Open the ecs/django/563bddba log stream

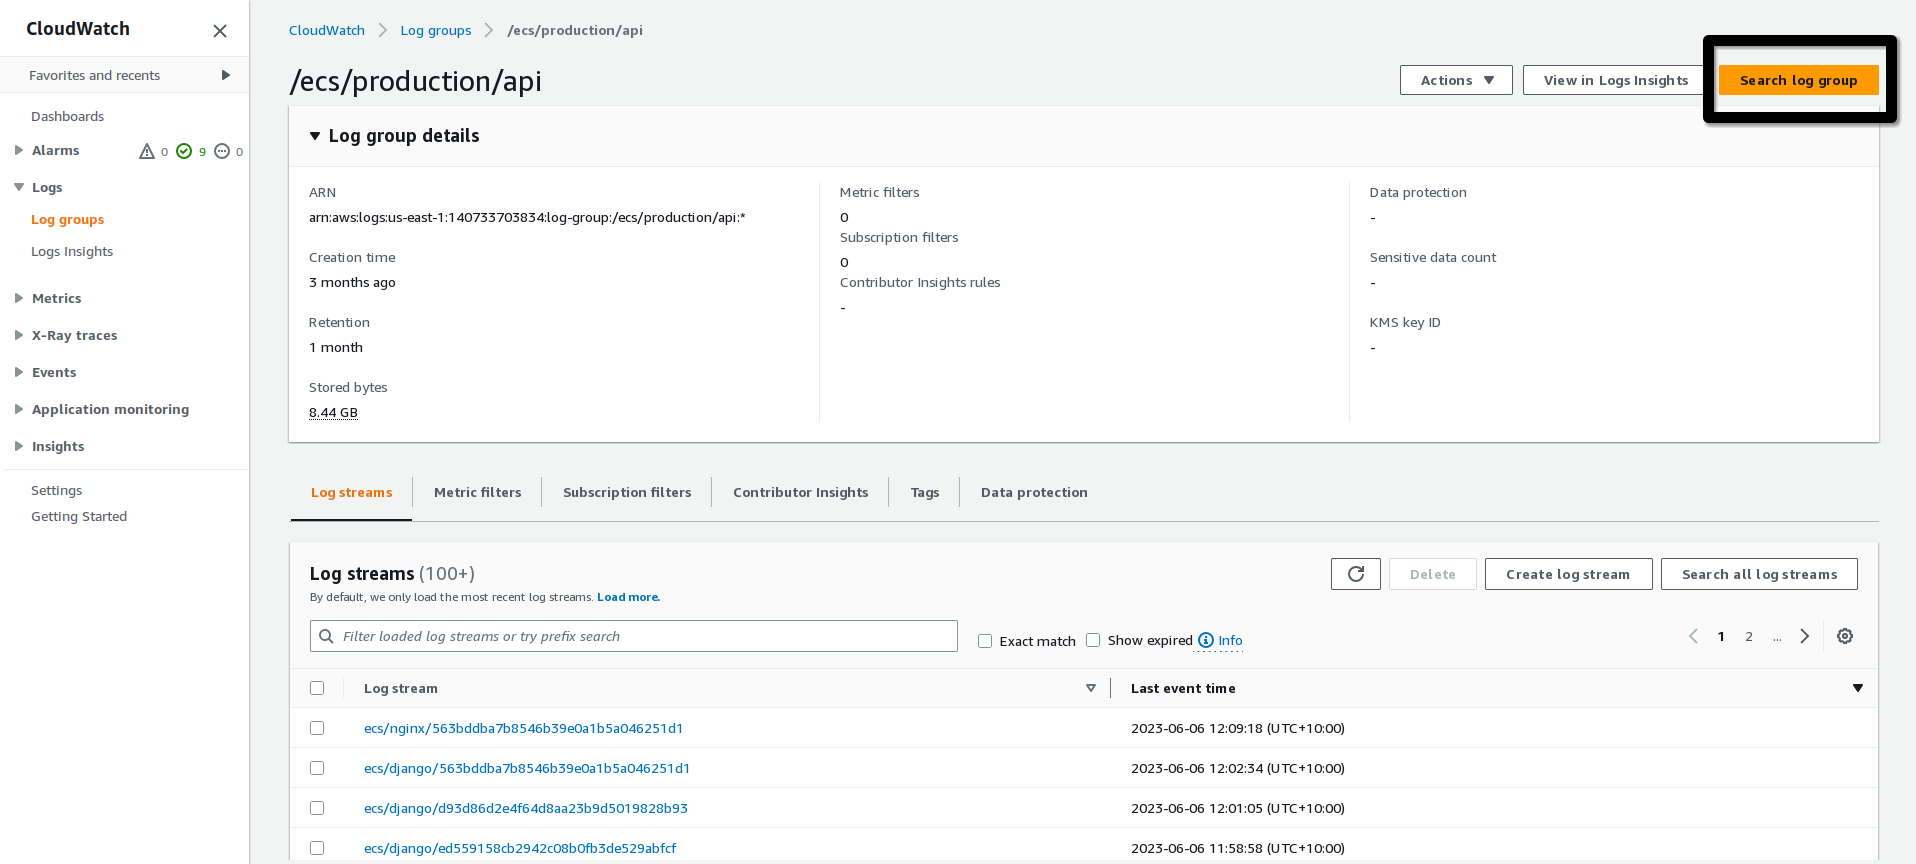tap(527, 768)
